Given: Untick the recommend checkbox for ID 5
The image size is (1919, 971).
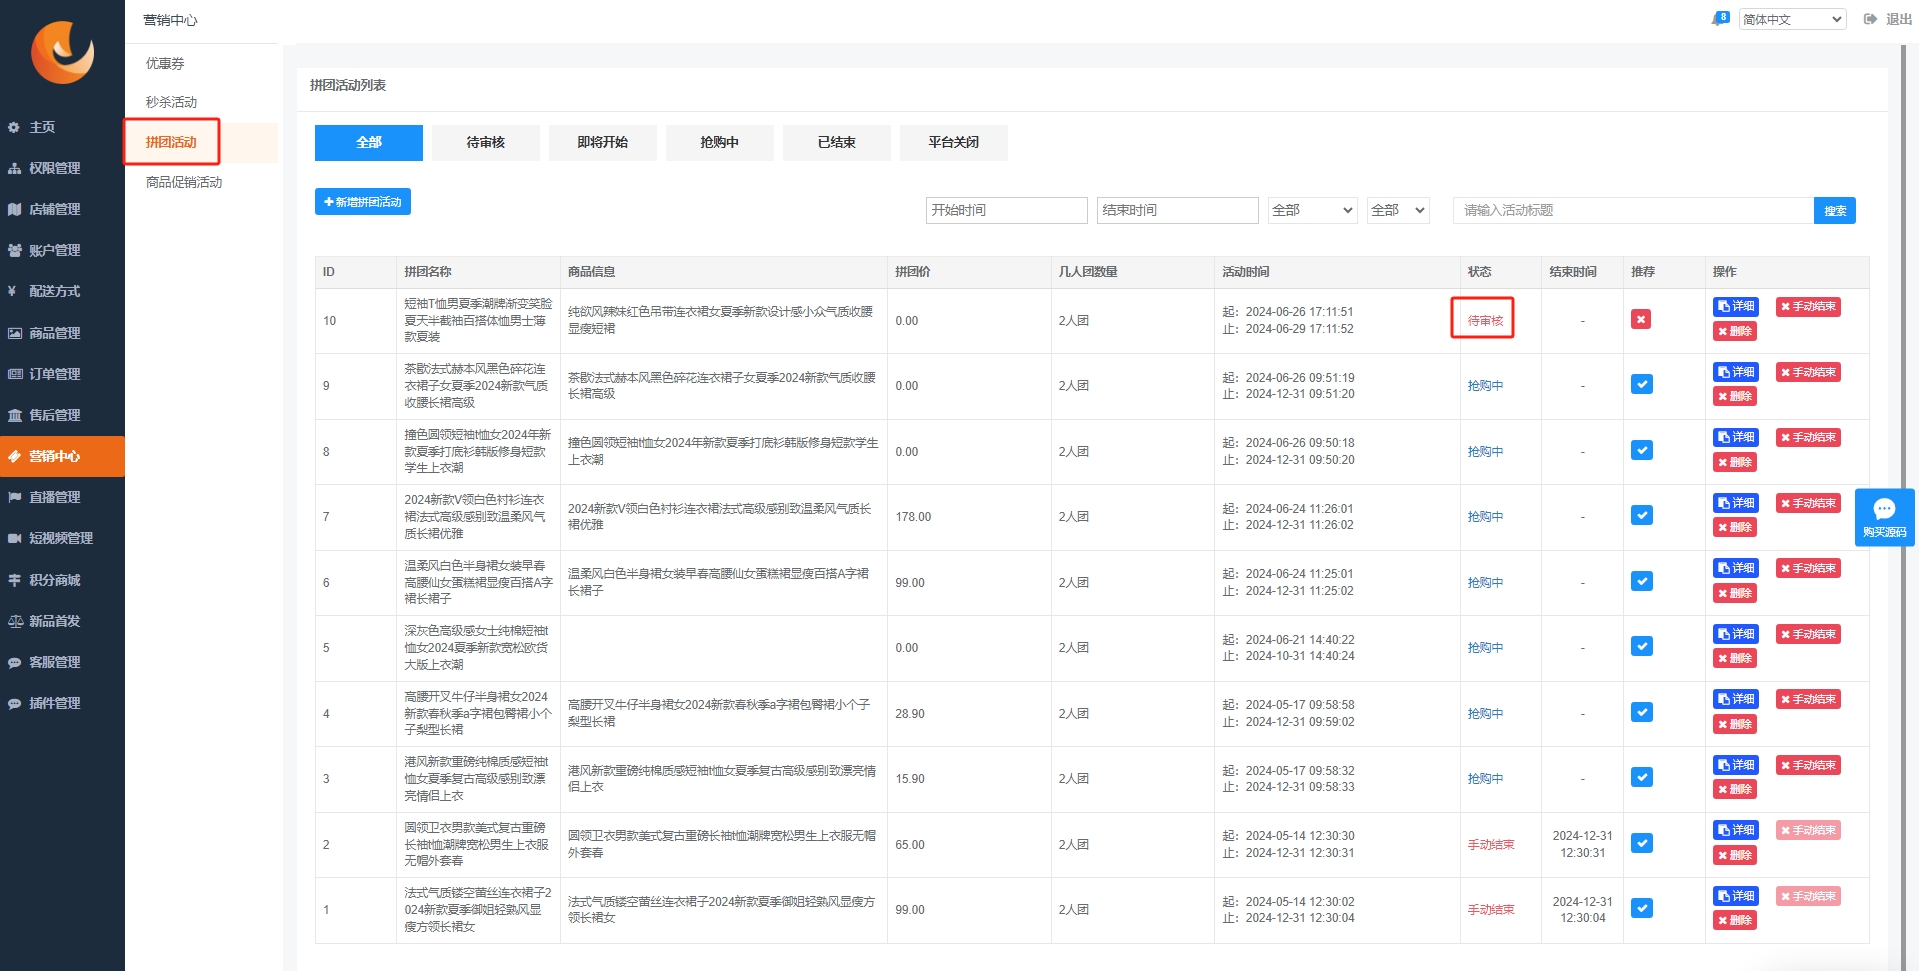Looking at the screenshot, I should [1641, 646].
